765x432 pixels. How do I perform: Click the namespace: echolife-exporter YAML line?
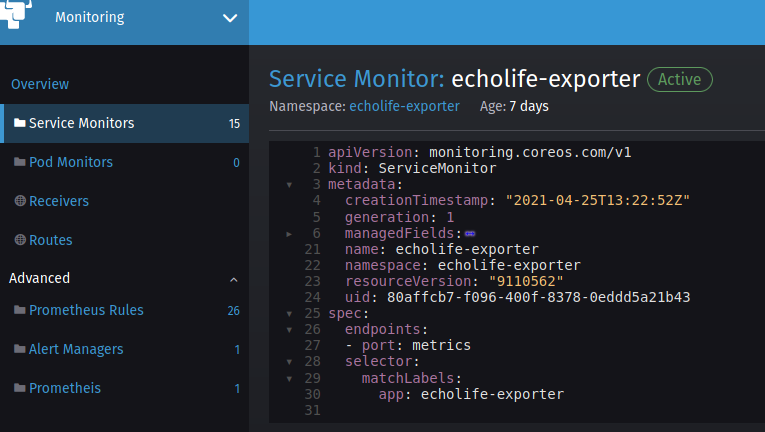tap(463, 266)
